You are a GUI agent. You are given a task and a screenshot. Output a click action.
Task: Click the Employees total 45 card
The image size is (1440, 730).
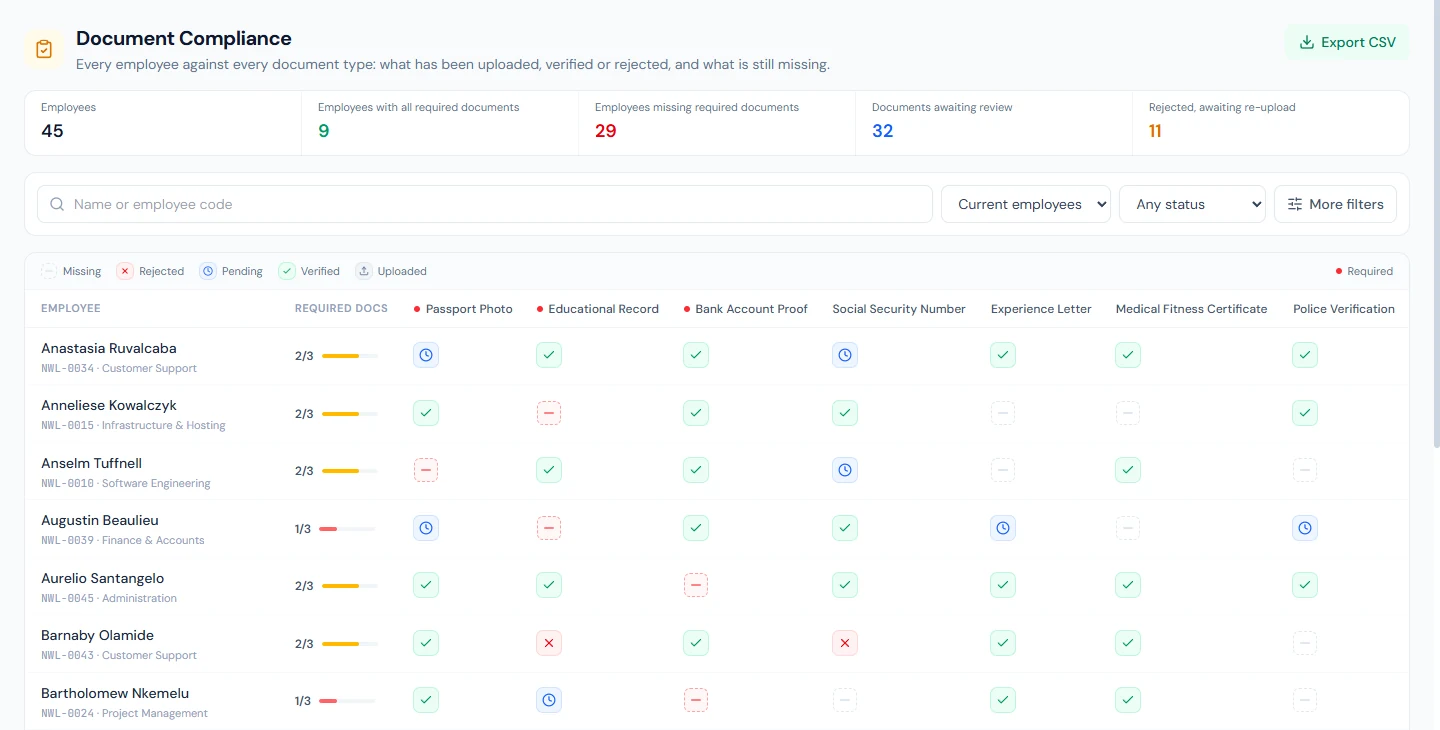click(163, 123)
